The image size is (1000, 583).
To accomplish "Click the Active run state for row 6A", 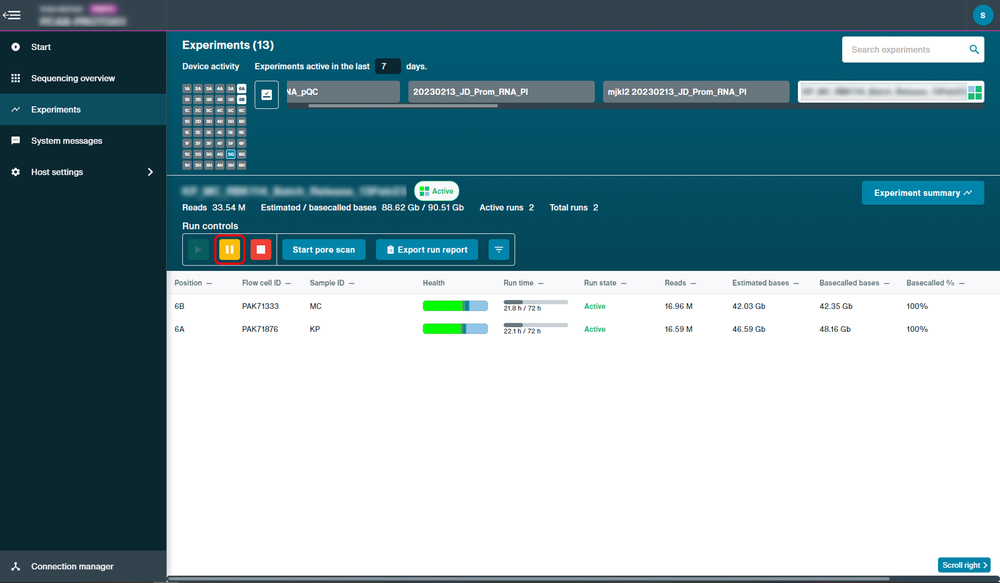I will pos(594,329).
